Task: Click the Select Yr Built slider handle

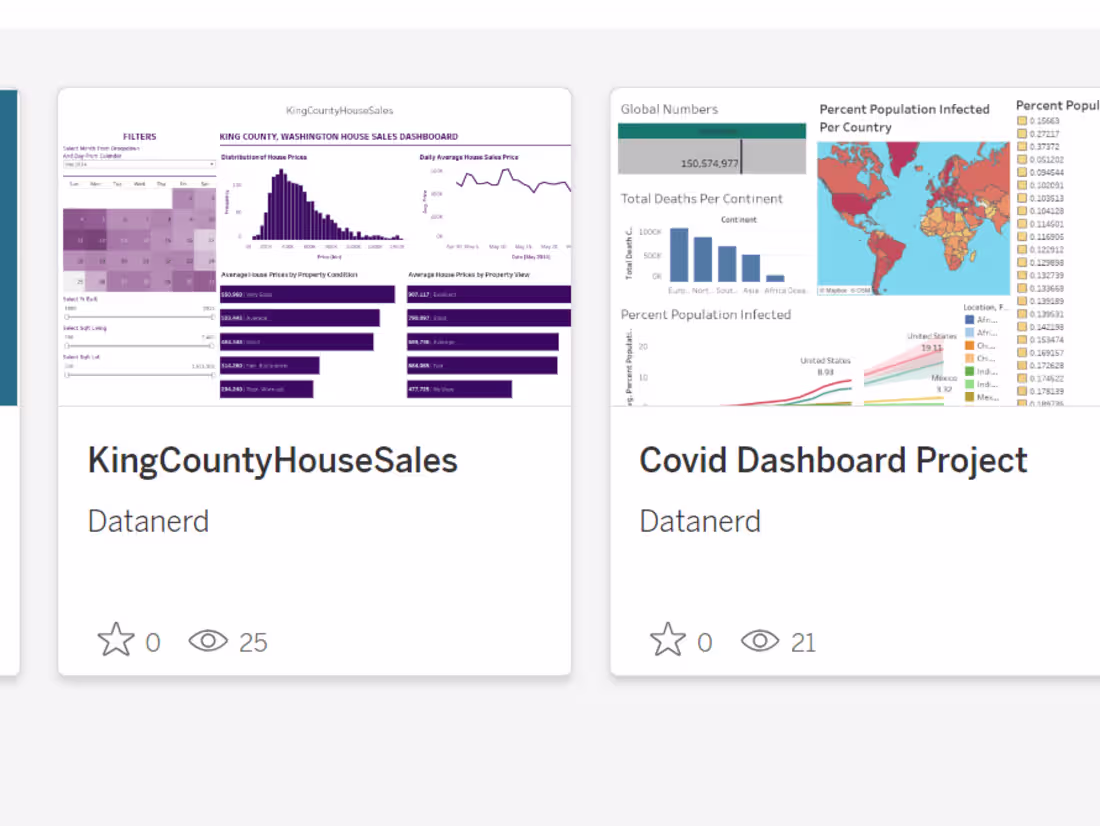Action: 67,317
